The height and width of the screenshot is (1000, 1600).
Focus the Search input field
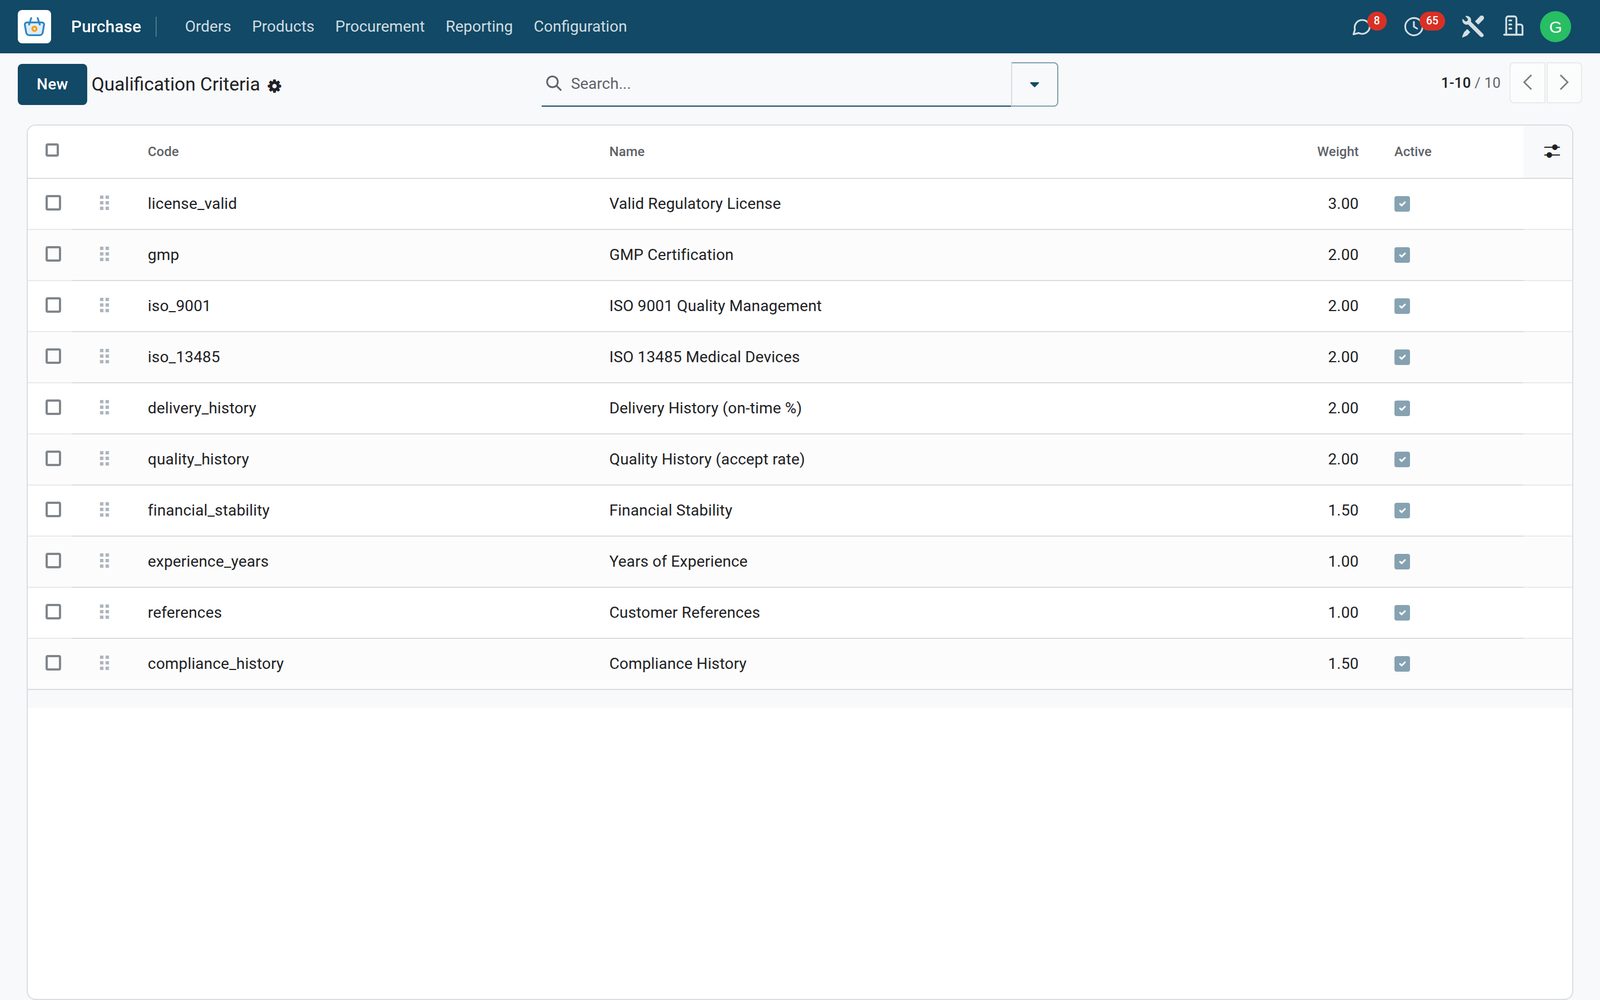click(788, 84)
